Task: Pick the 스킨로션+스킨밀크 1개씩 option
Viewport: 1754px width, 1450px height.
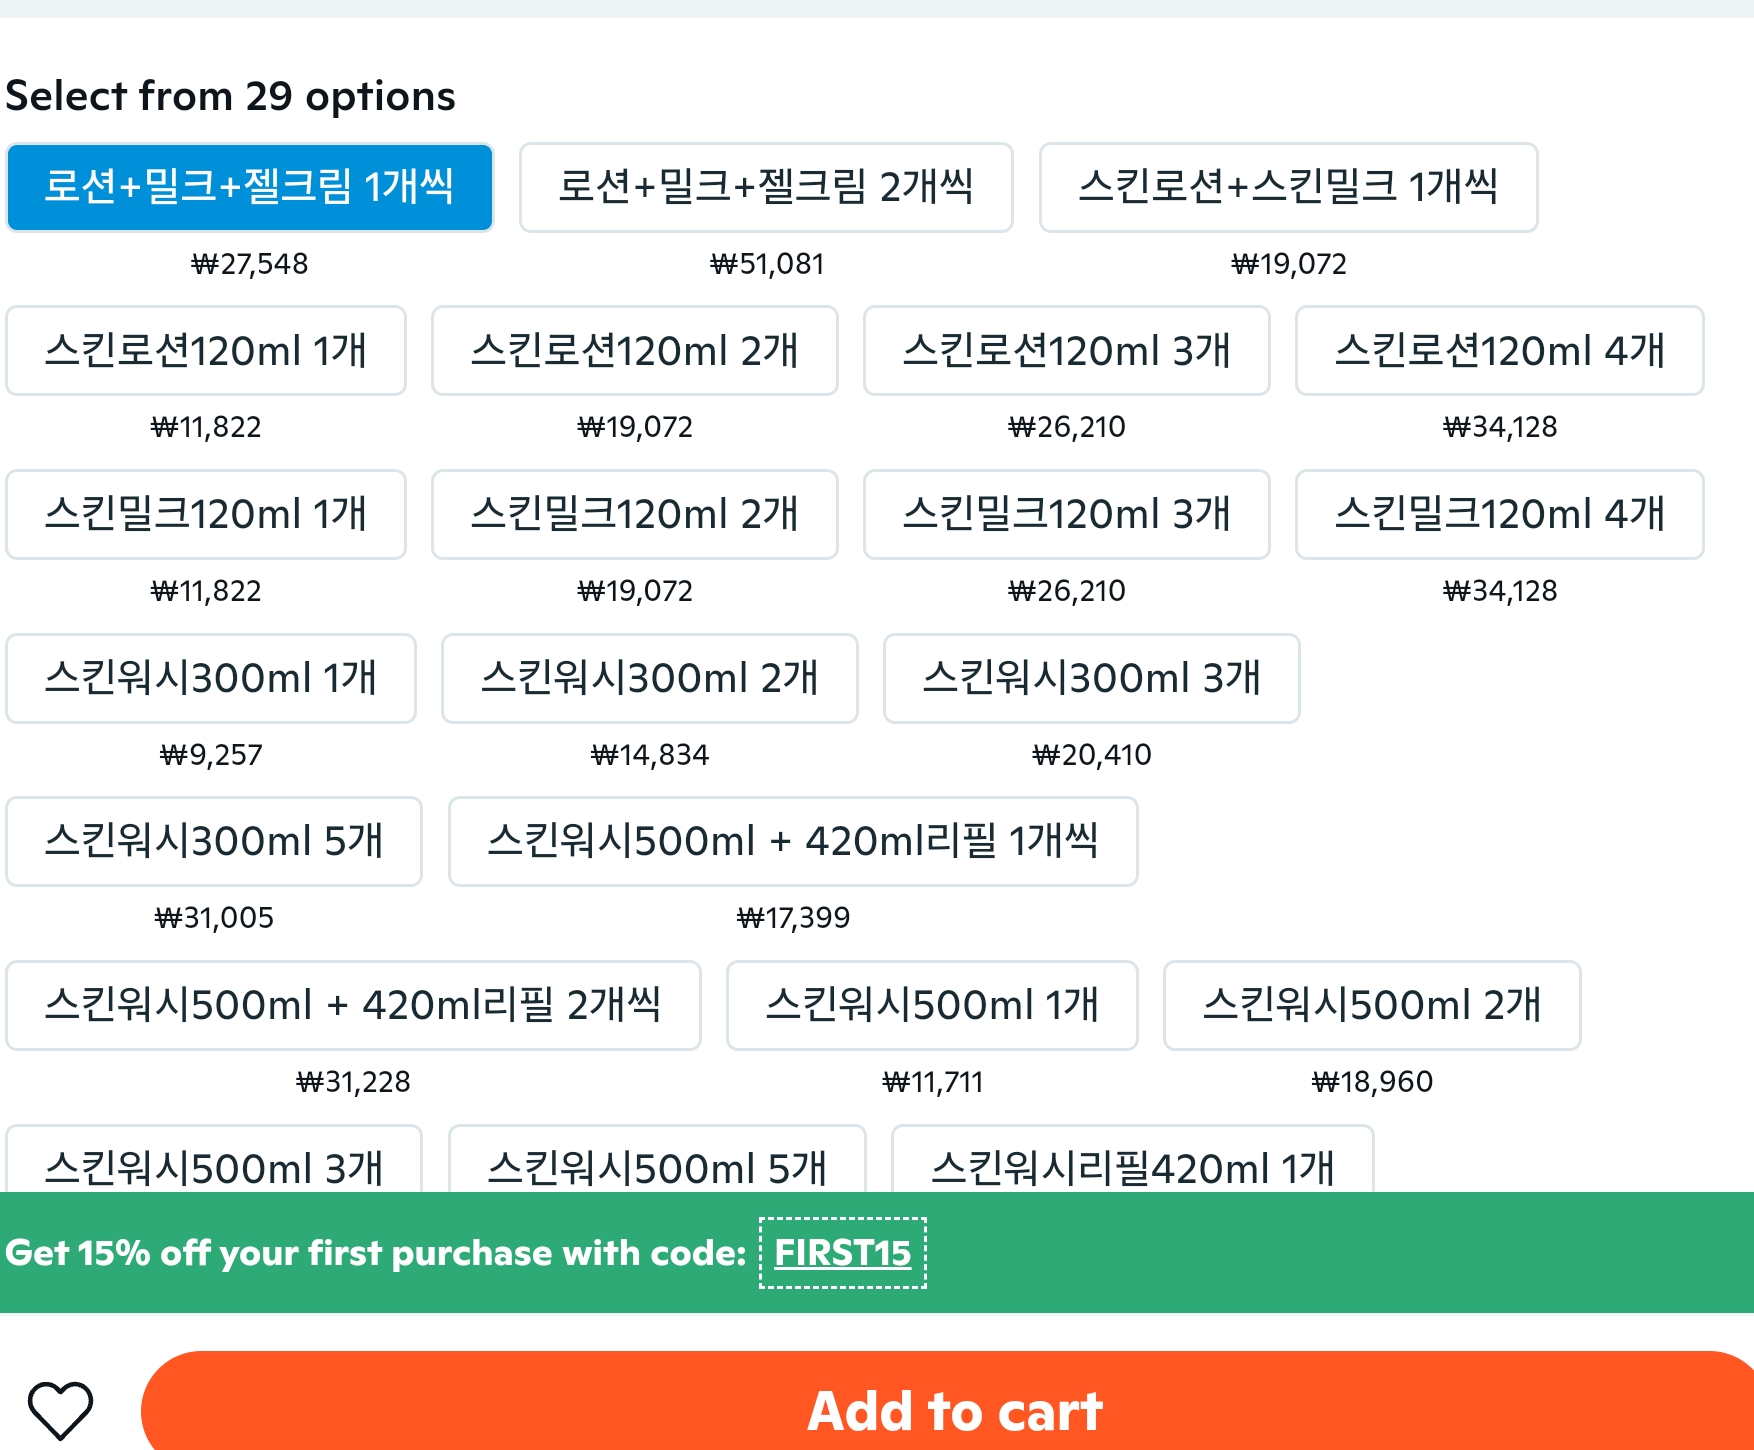Action: (x=1288, y=187)
